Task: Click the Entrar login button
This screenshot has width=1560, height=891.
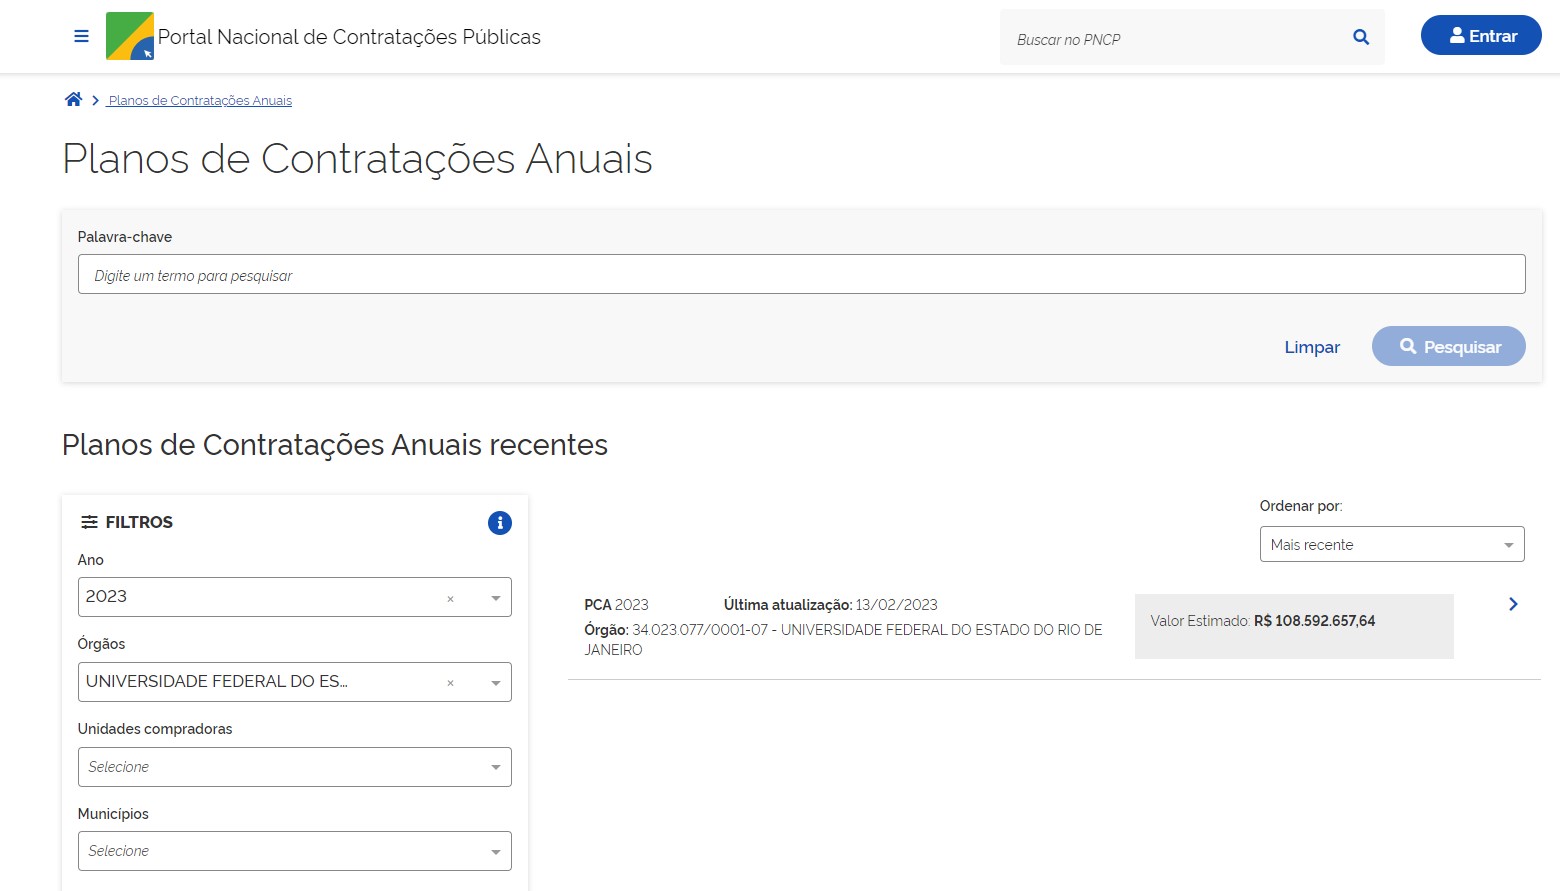Action: (x=1480, y=36)
